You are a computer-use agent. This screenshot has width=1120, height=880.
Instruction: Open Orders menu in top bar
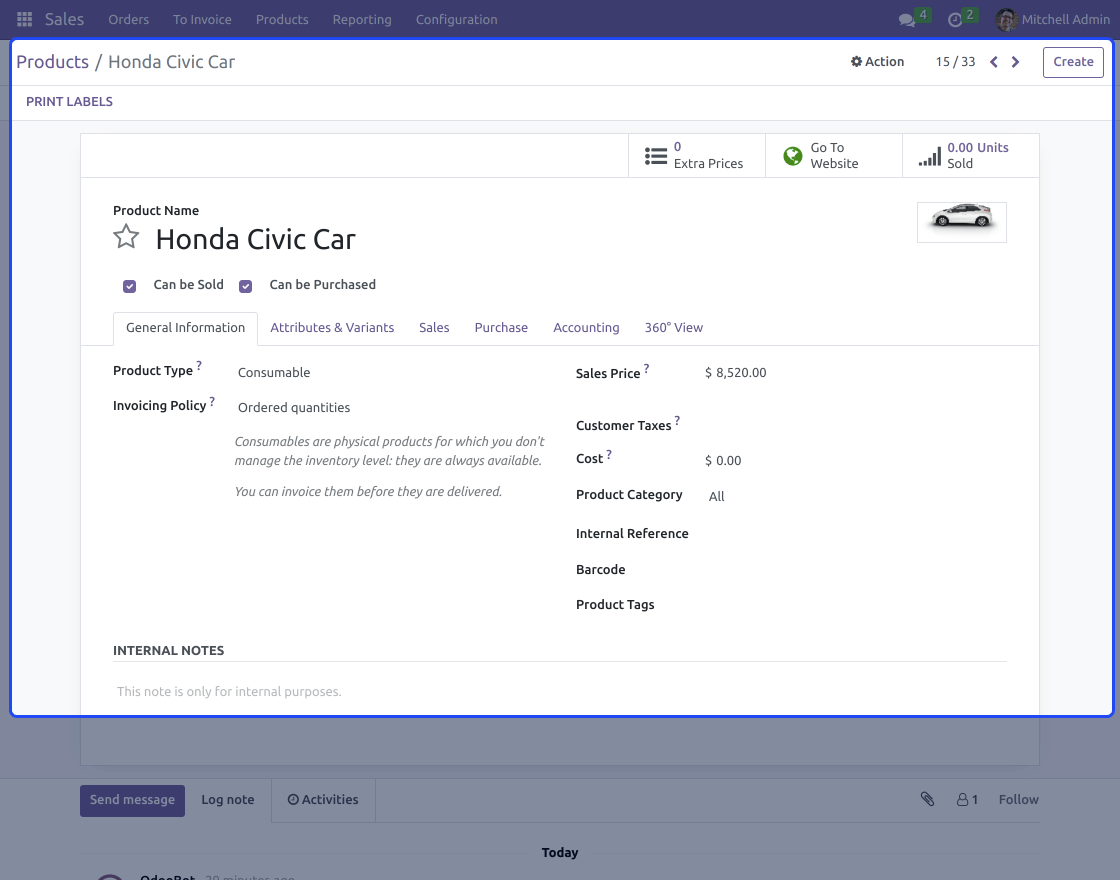[x=129, y=19]
